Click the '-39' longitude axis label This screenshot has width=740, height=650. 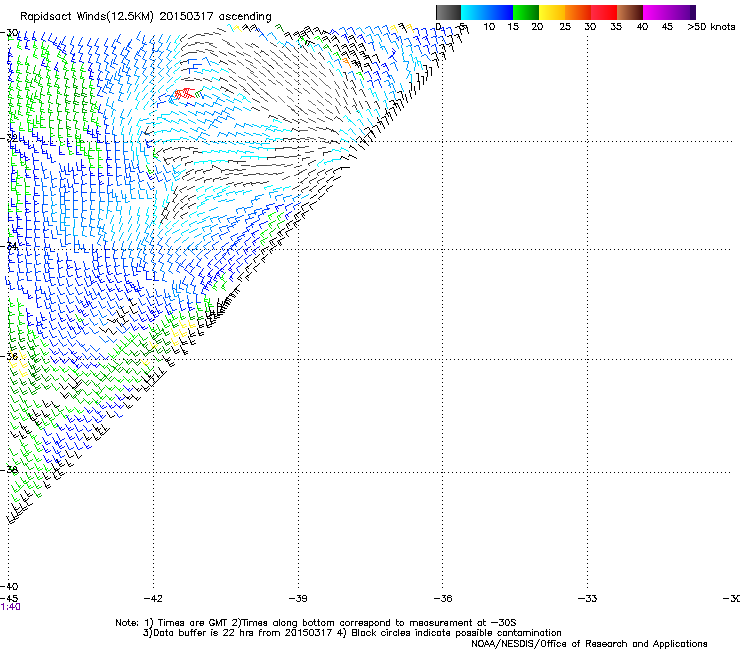pyautogui.click(x=298, y=599)
